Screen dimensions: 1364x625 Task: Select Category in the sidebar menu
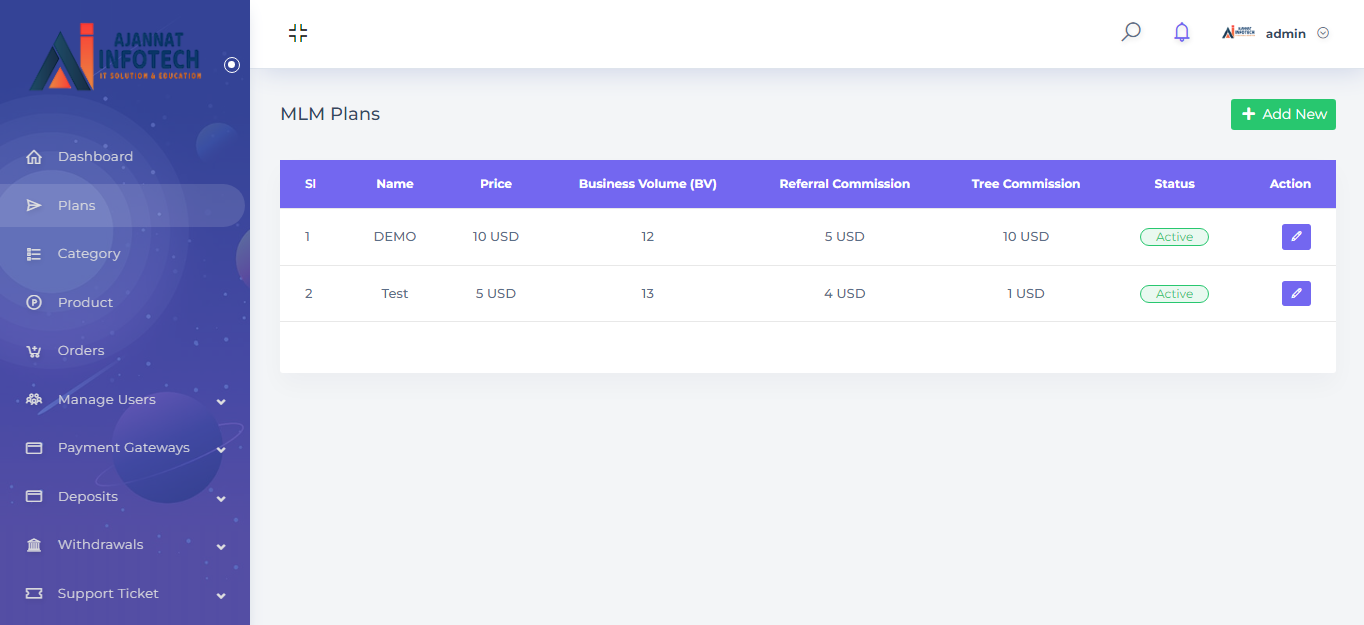(x=89, y=254)
